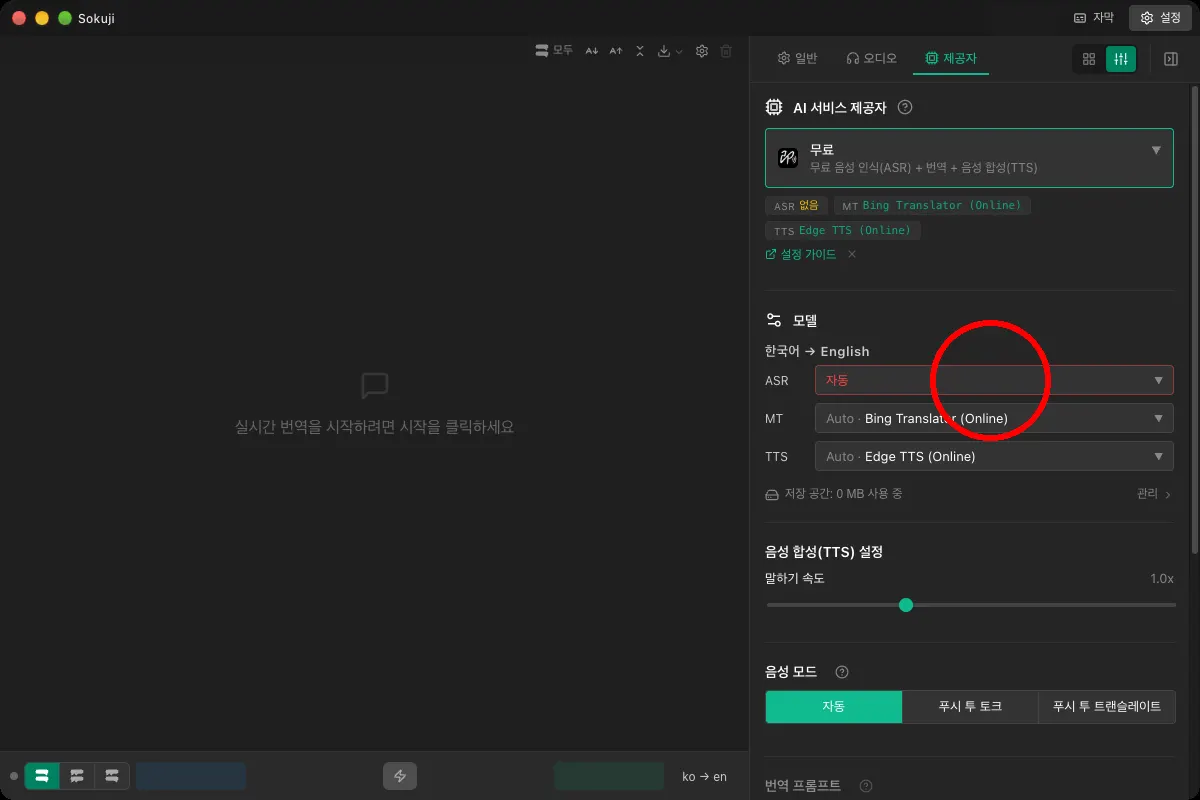Open 관리 storage management link

coord(1154,494)
